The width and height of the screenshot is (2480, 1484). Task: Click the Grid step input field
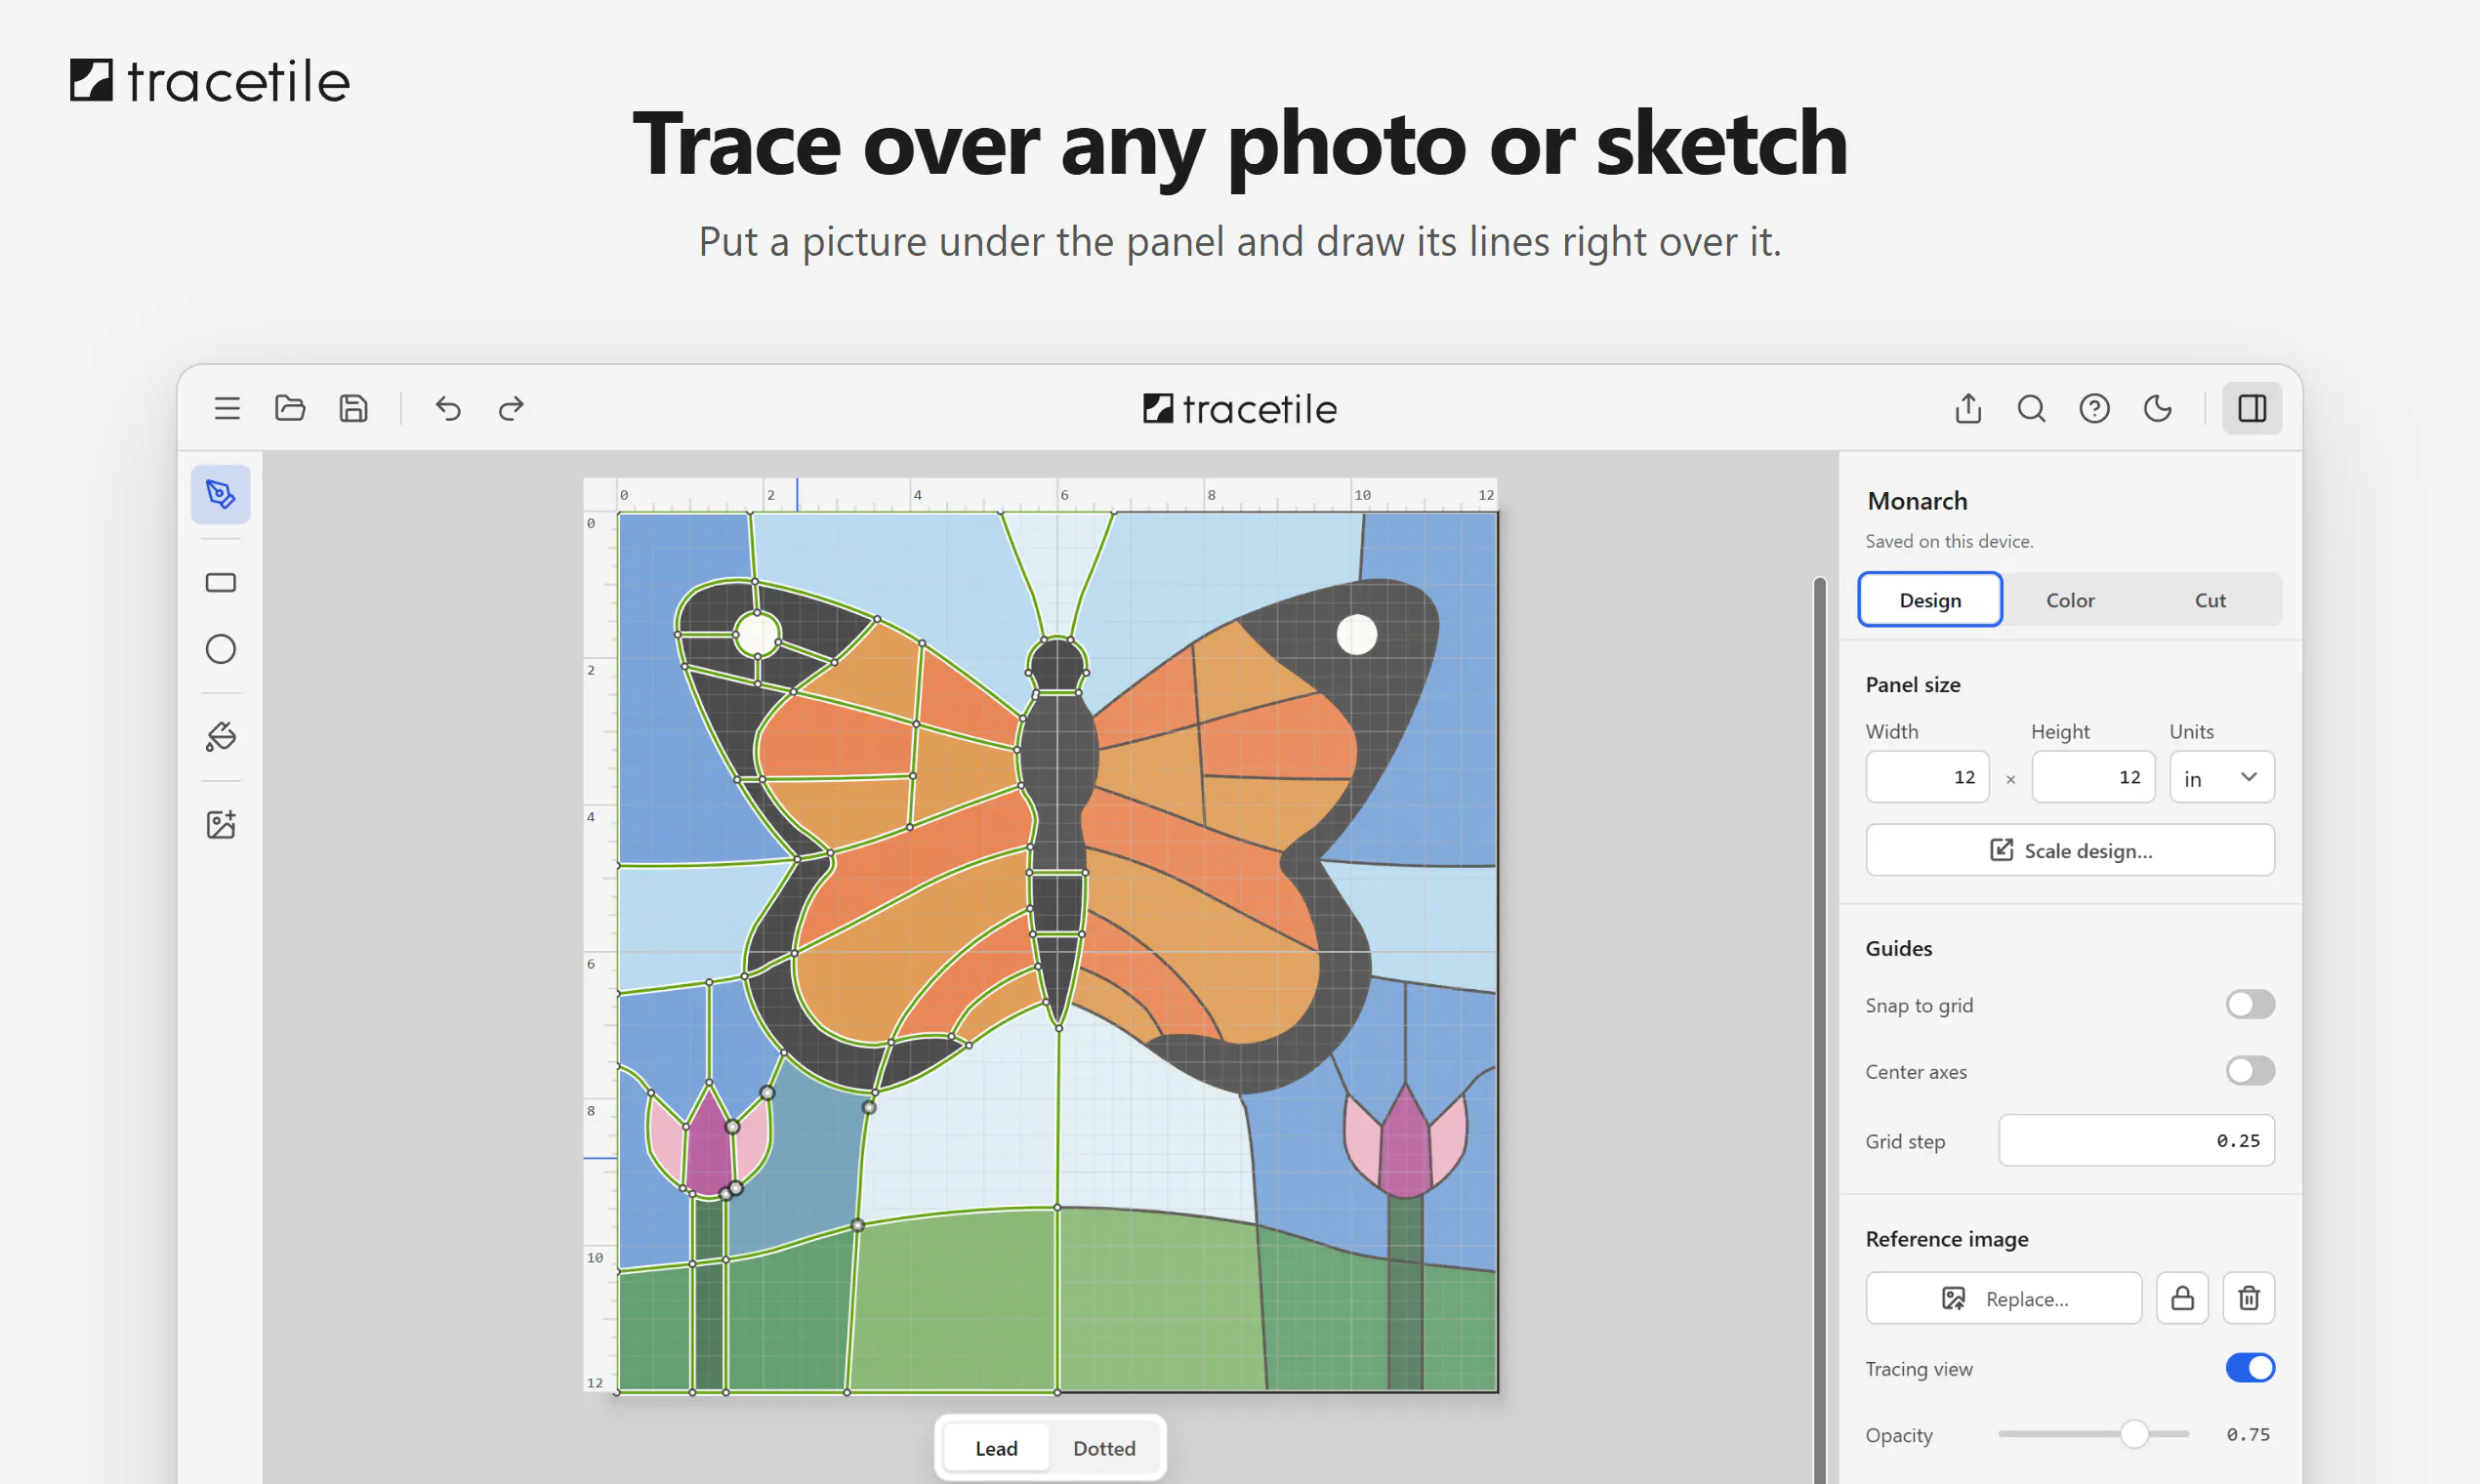tap(2136, 1140)
